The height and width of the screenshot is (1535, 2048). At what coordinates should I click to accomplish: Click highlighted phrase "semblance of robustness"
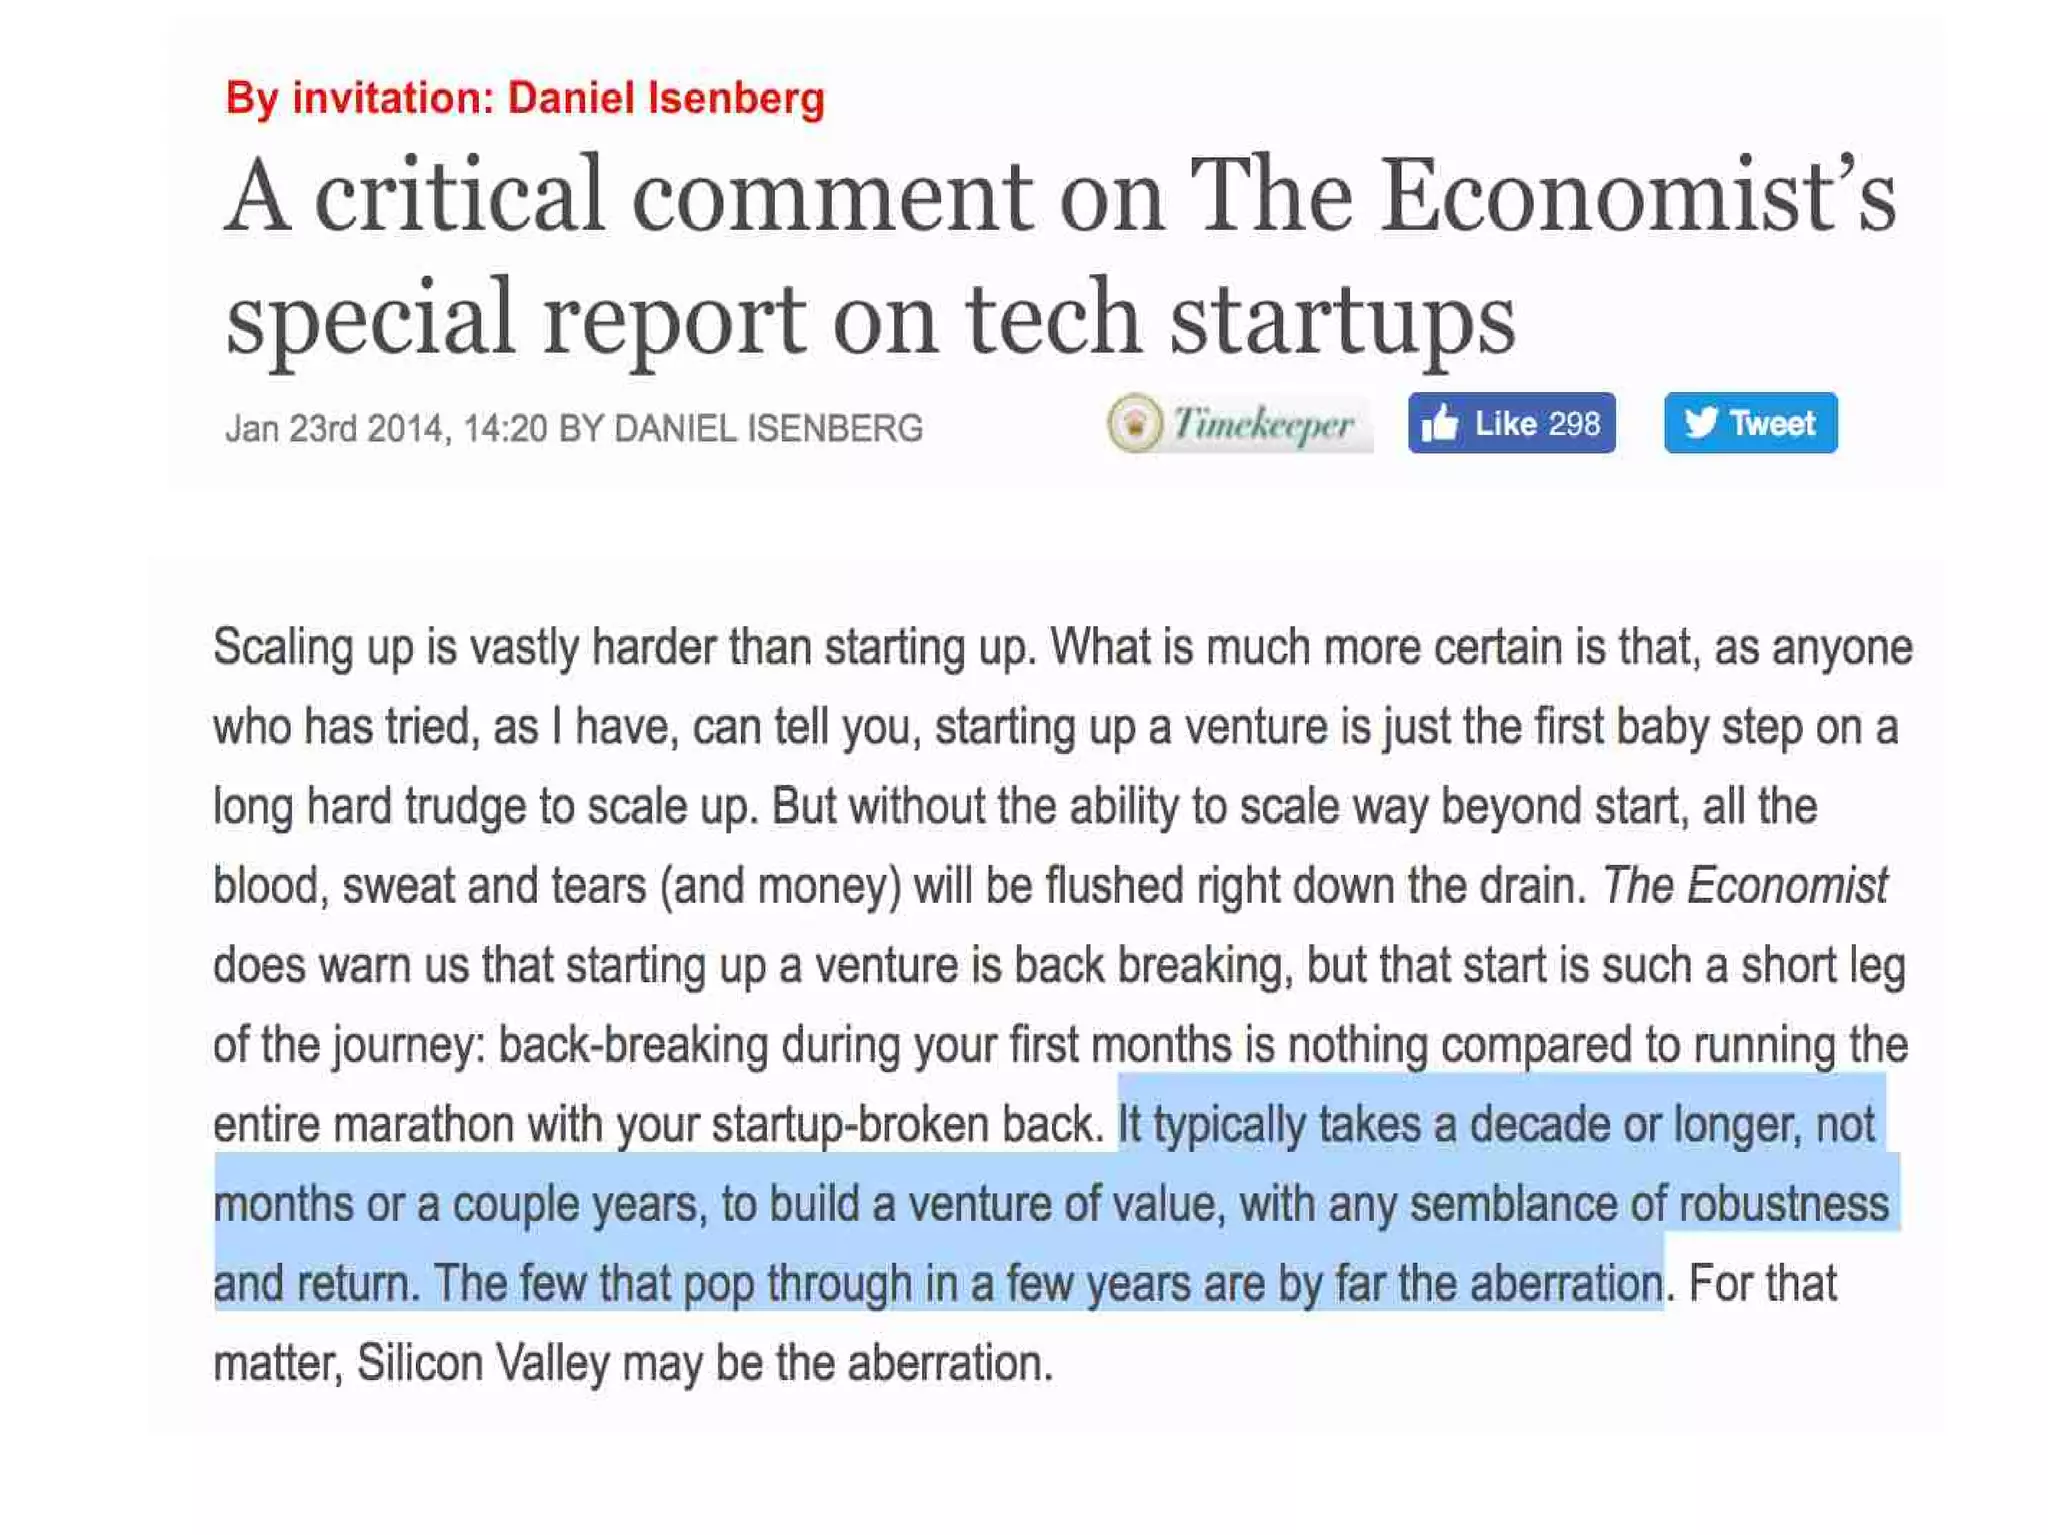[x=1649, y=1204]
